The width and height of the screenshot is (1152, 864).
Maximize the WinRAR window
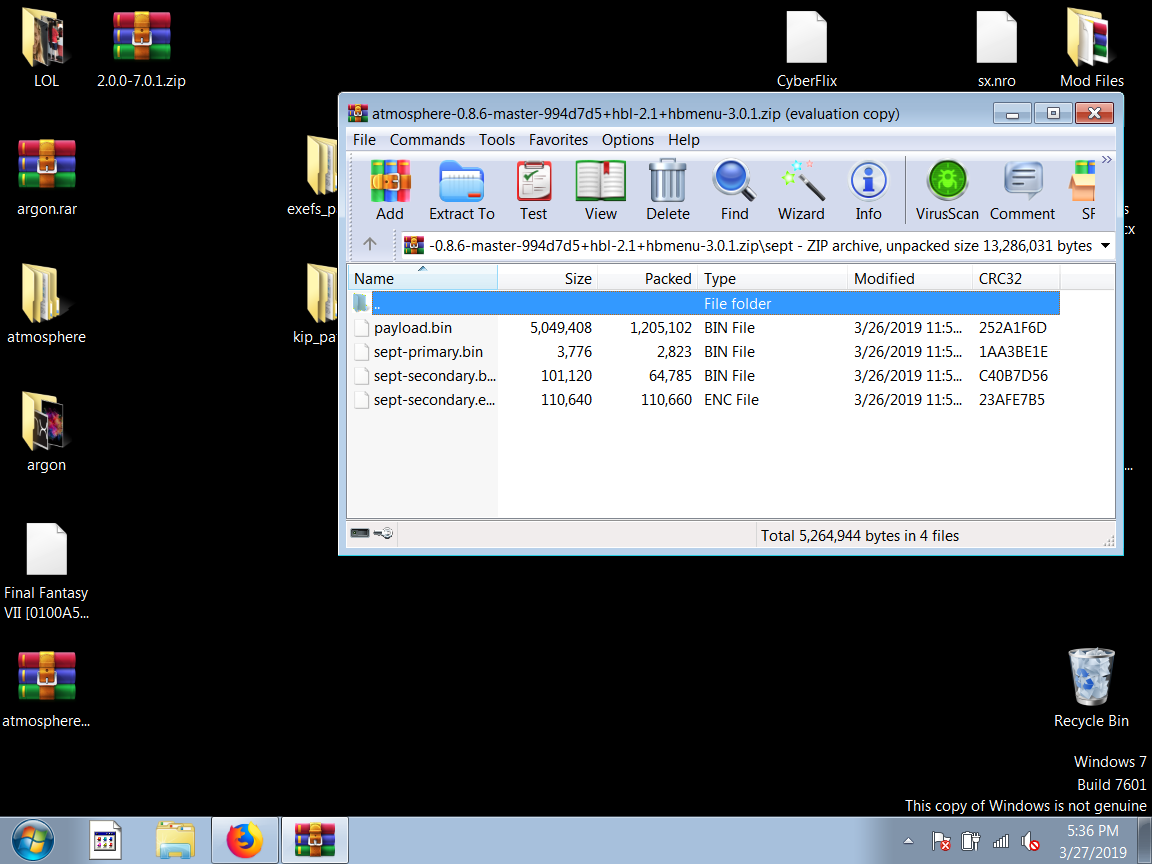pos(1053,113)
